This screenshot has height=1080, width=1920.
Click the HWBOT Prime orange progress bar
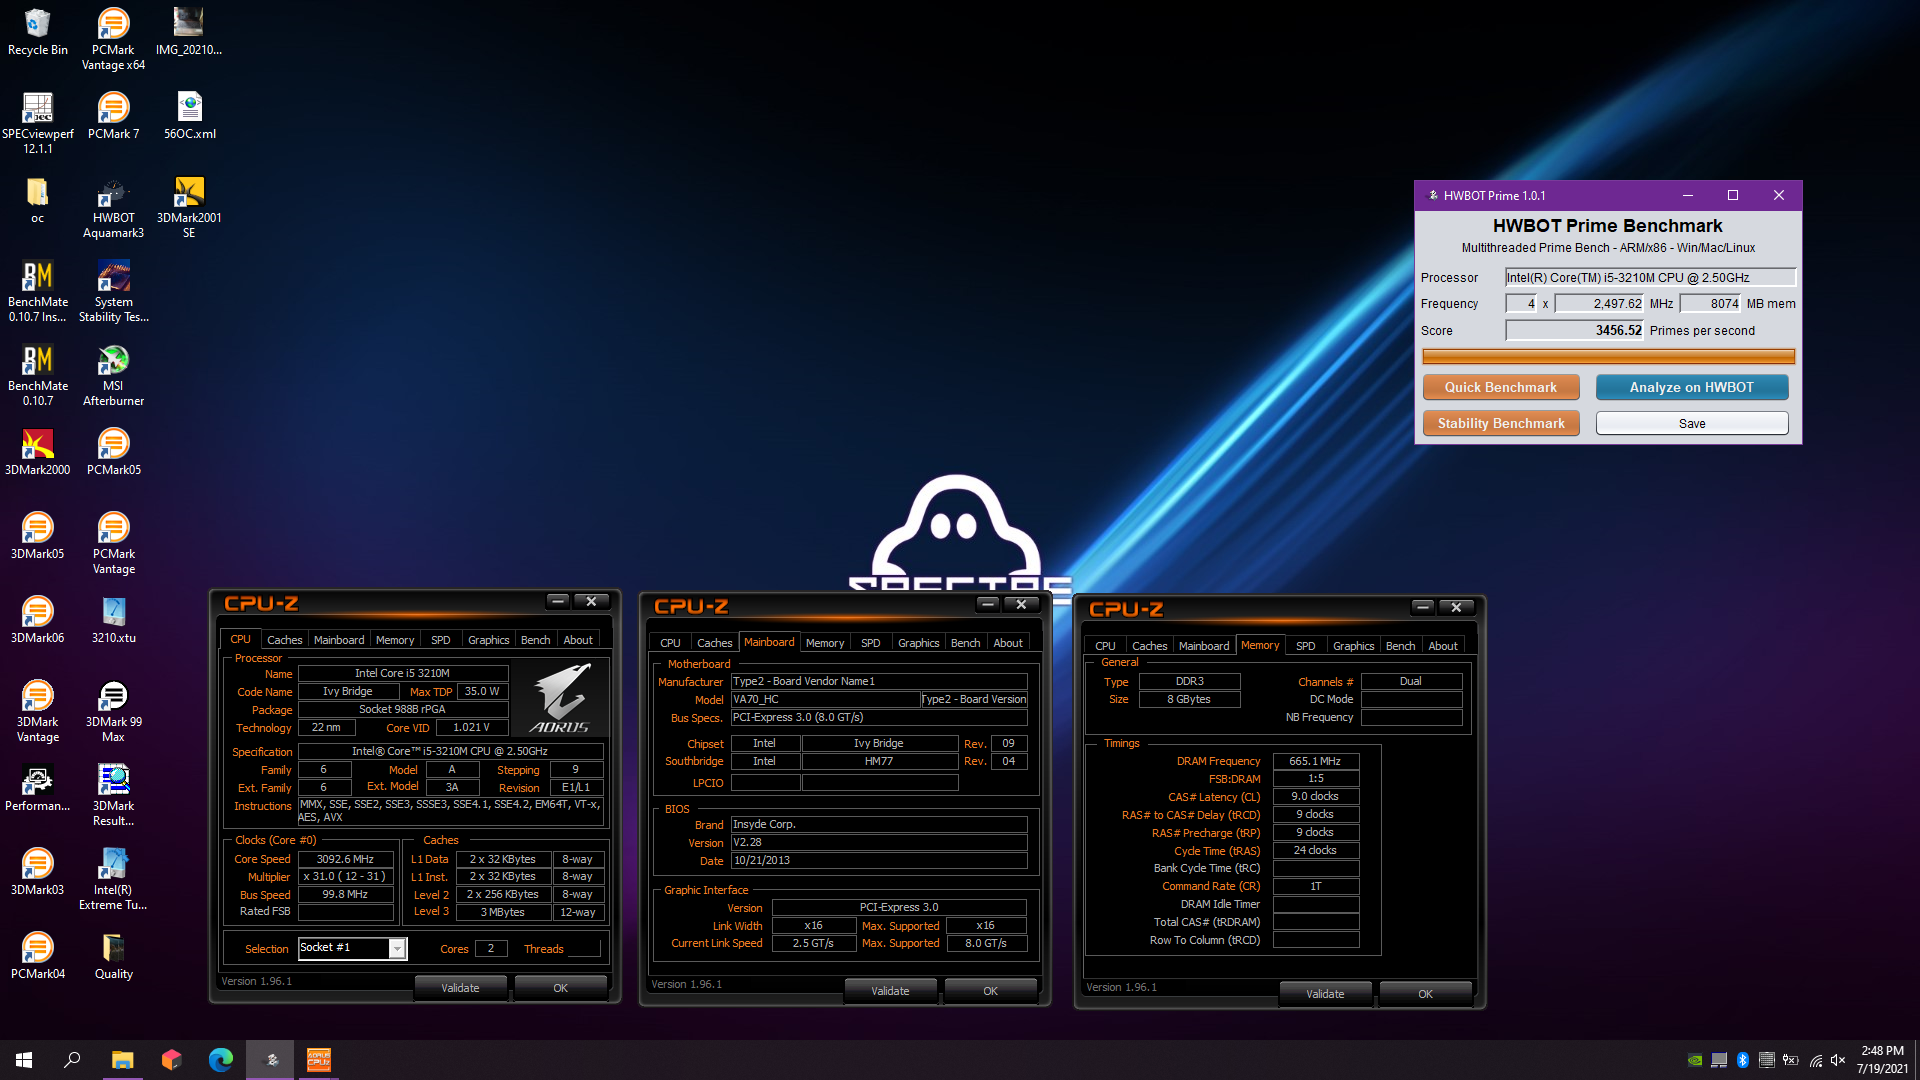click(1608, 357)
